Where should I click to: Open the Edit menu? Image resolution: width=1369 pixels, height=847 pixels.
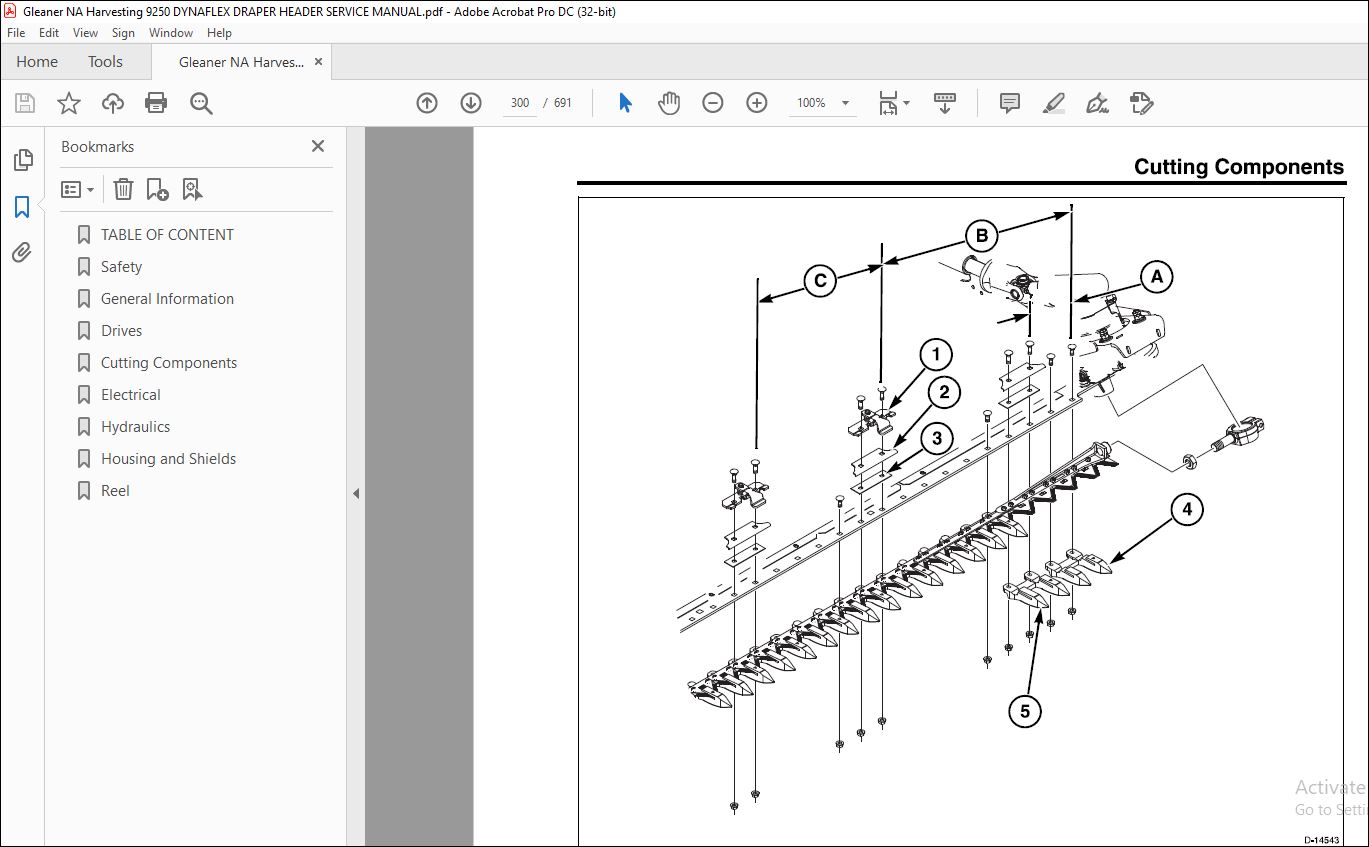49,33
